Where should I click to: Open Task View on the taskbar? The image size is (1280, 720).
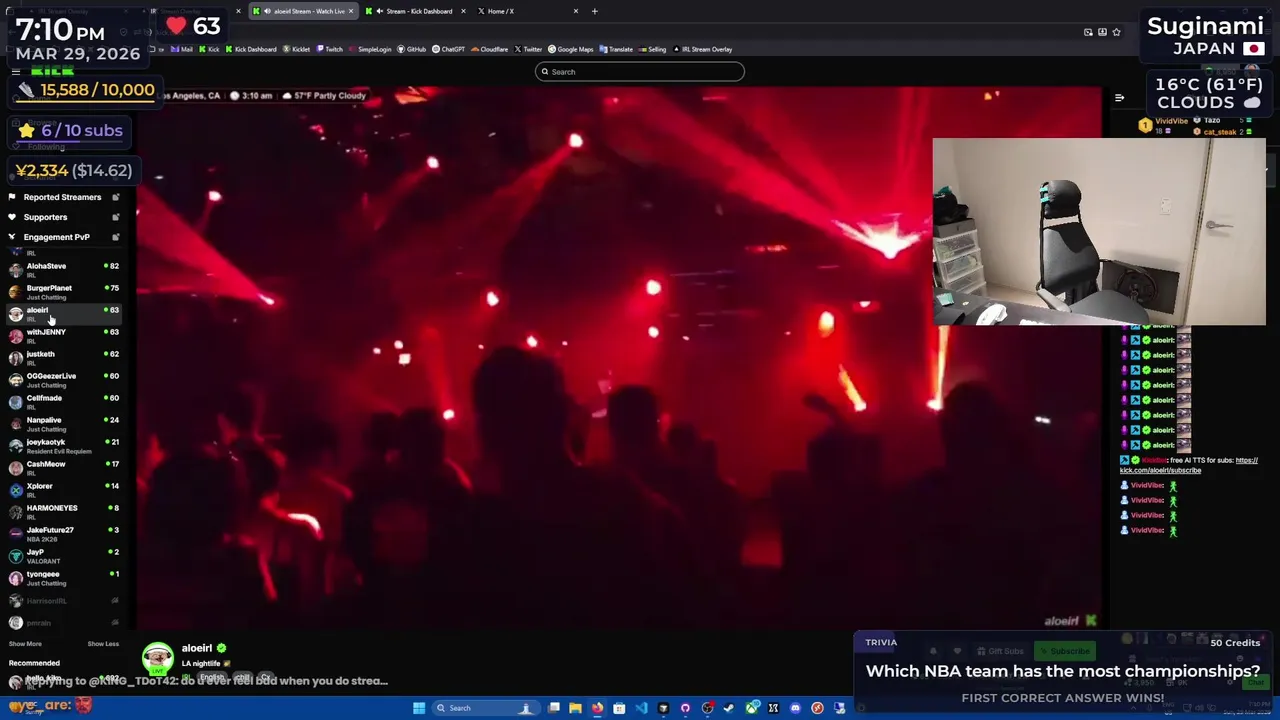553,708
